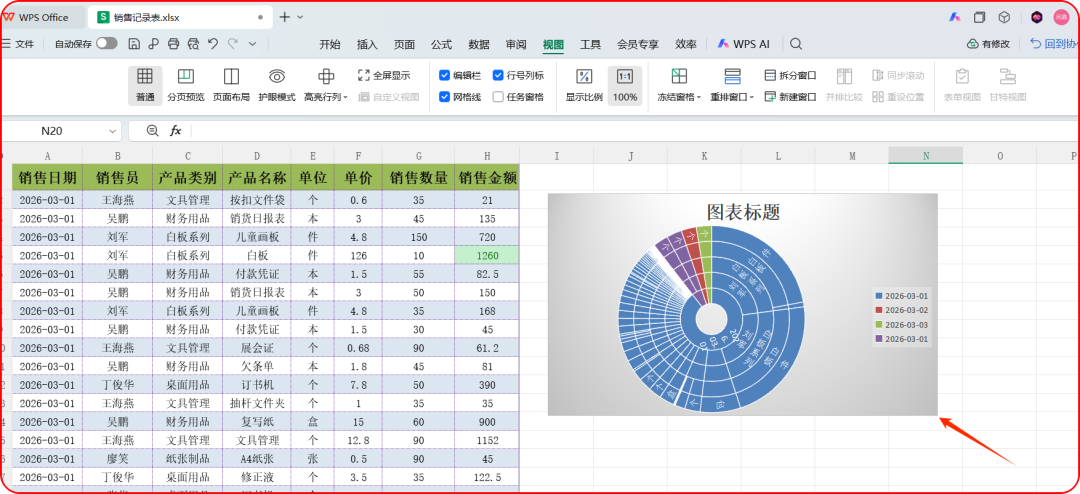Switch to the 数据 ribbon tab
The width and height of the screenshot is (1080, 494).
479,44
